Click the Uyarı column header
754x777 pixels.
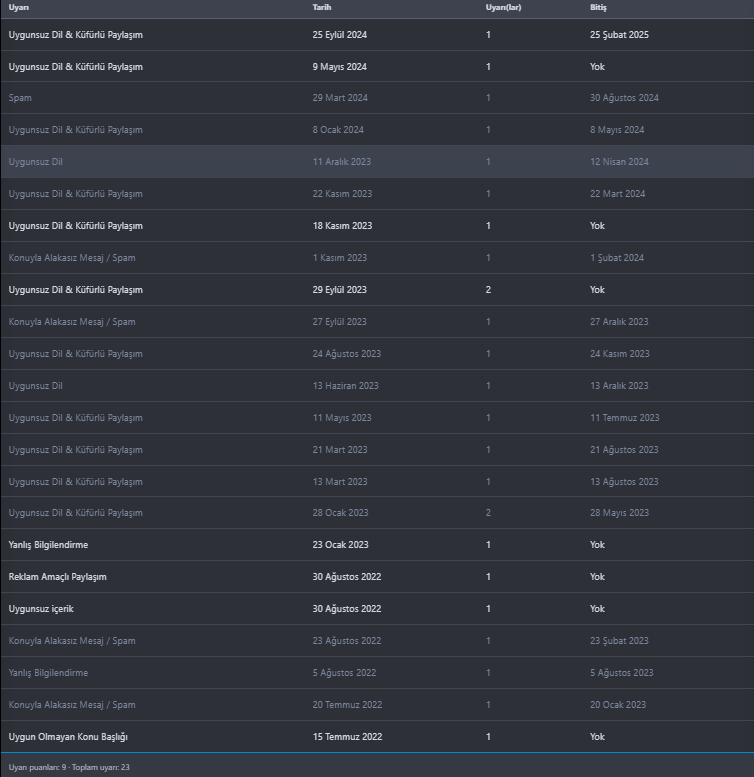point(19,7)
